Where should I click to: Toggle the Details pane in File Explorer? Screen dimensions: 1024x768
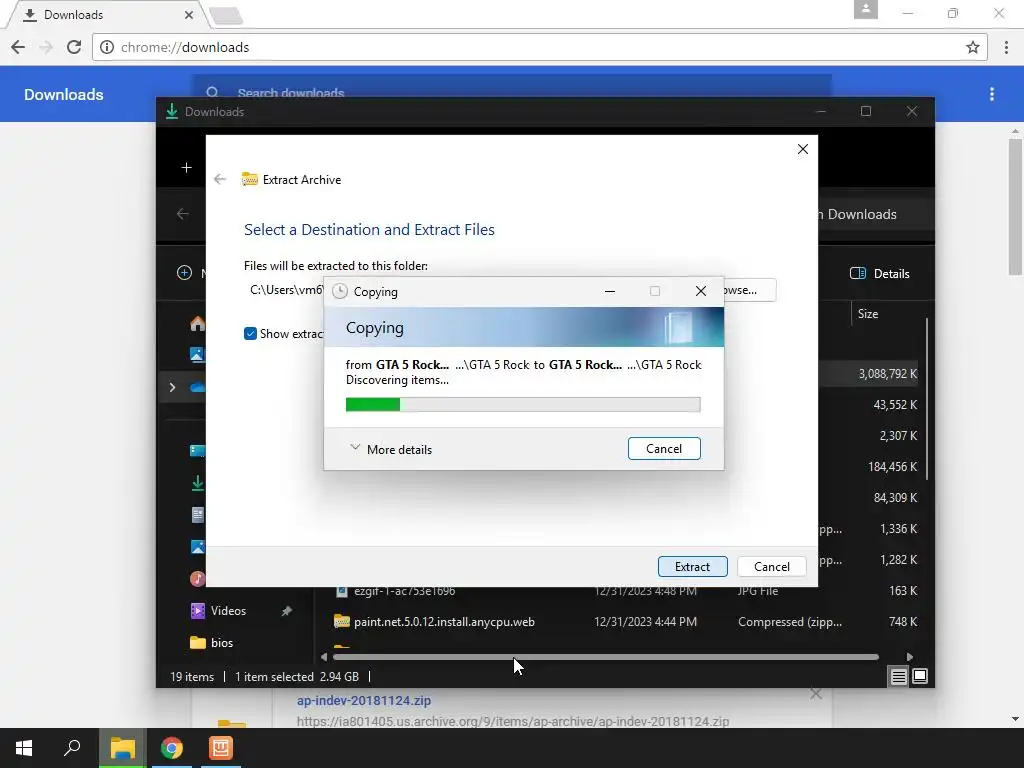pyautogui.click(x=880, y=274)
